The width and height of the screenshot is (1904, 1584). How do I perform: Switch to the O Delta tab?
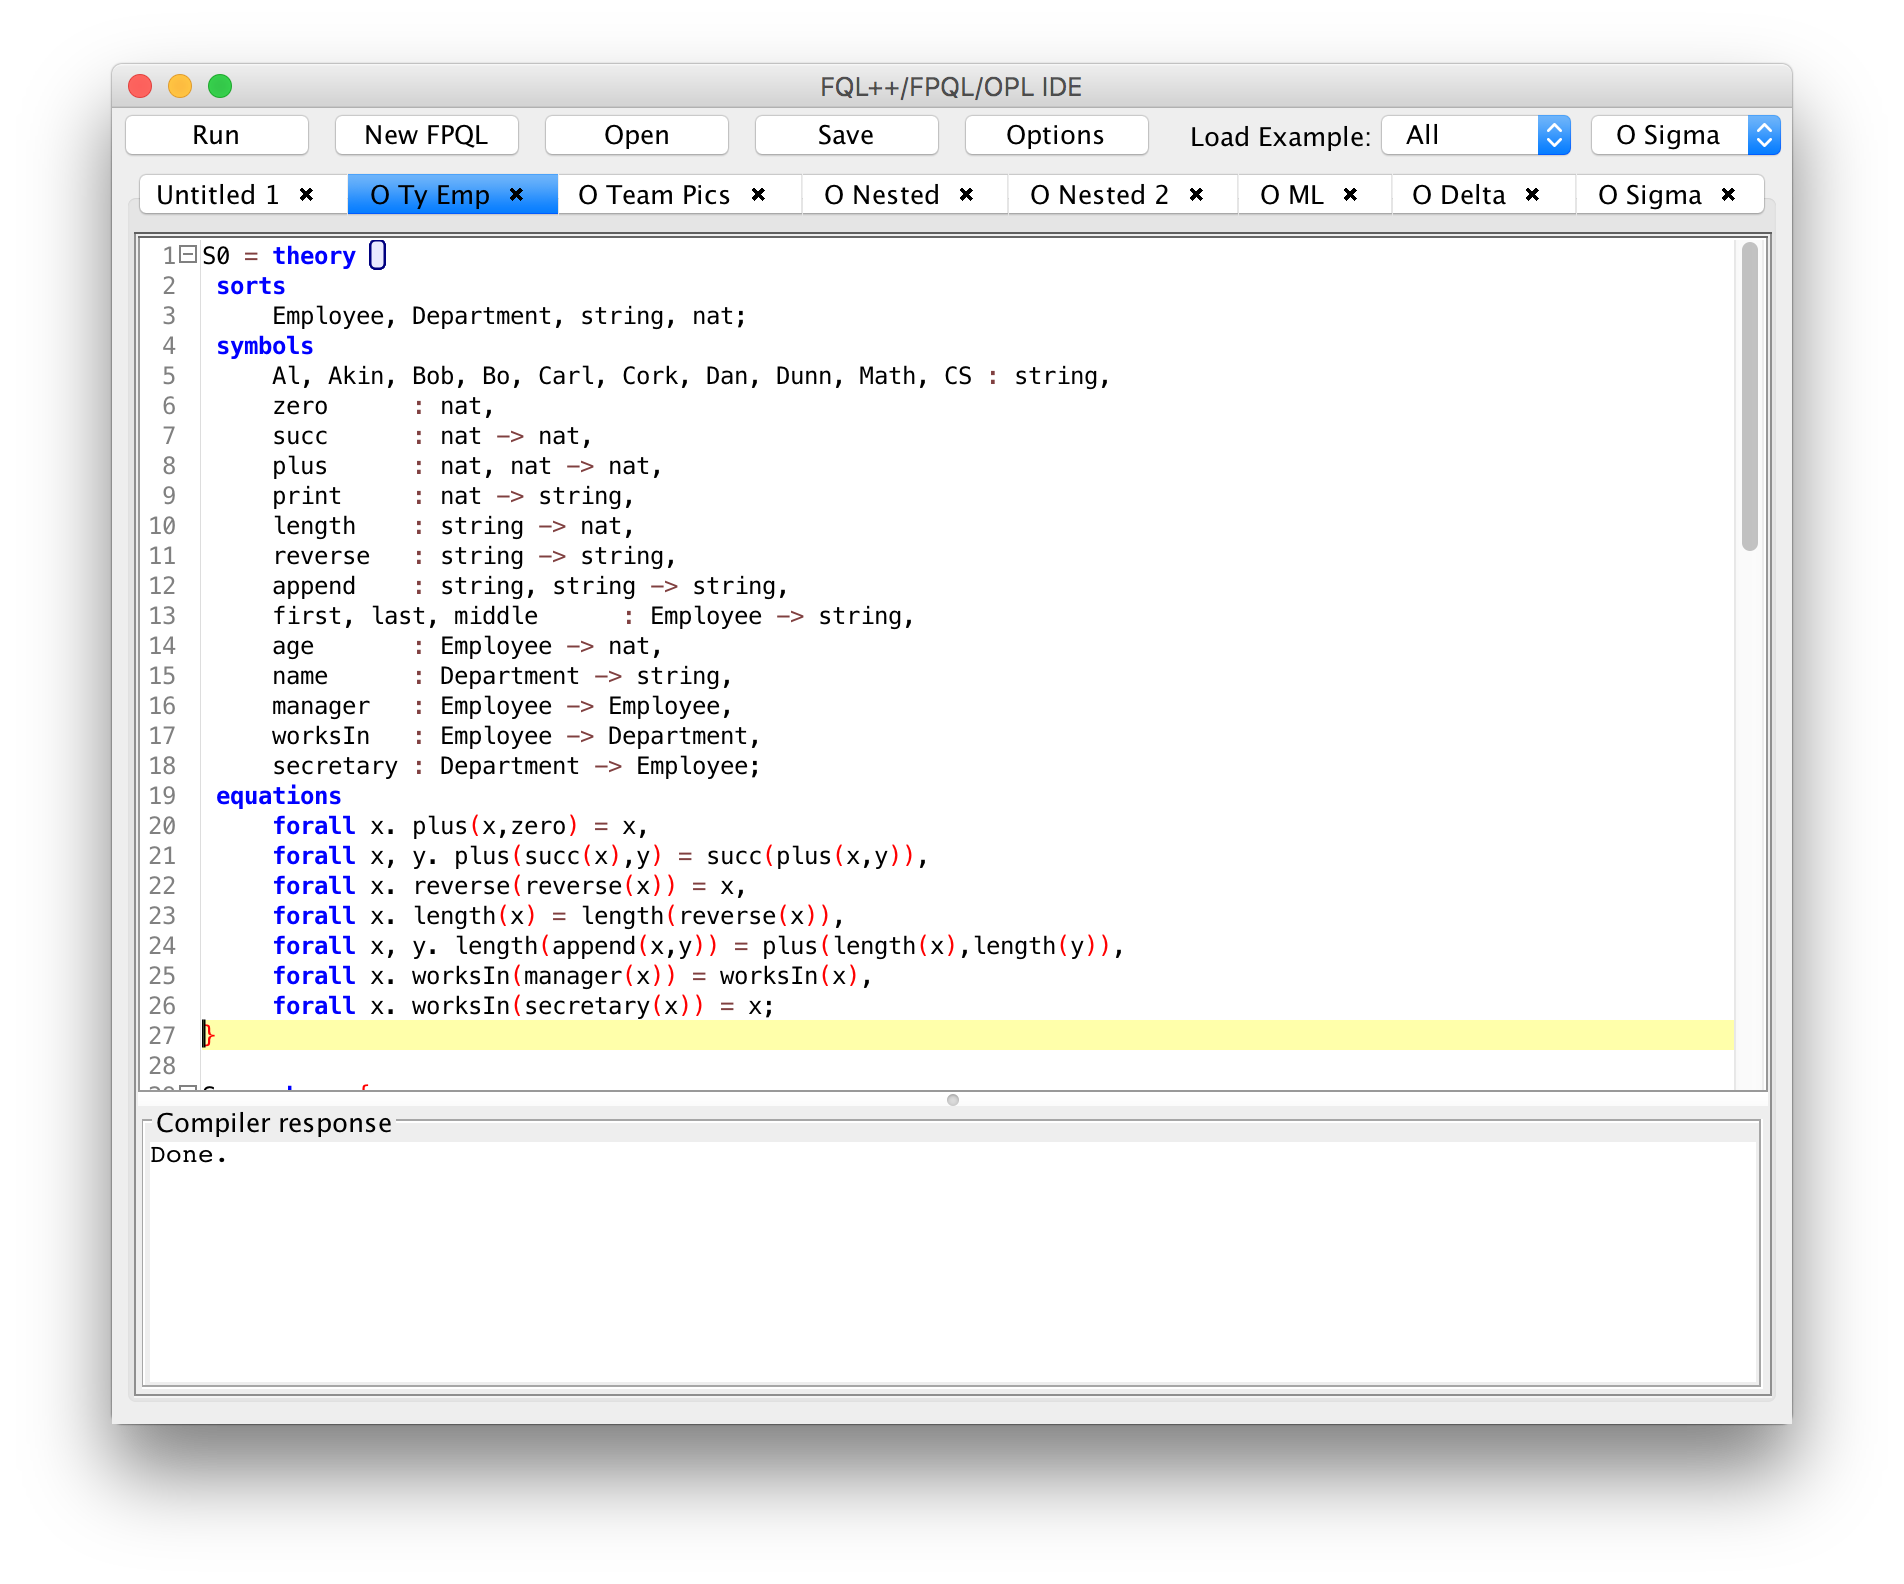click(x=1459, y=195)
